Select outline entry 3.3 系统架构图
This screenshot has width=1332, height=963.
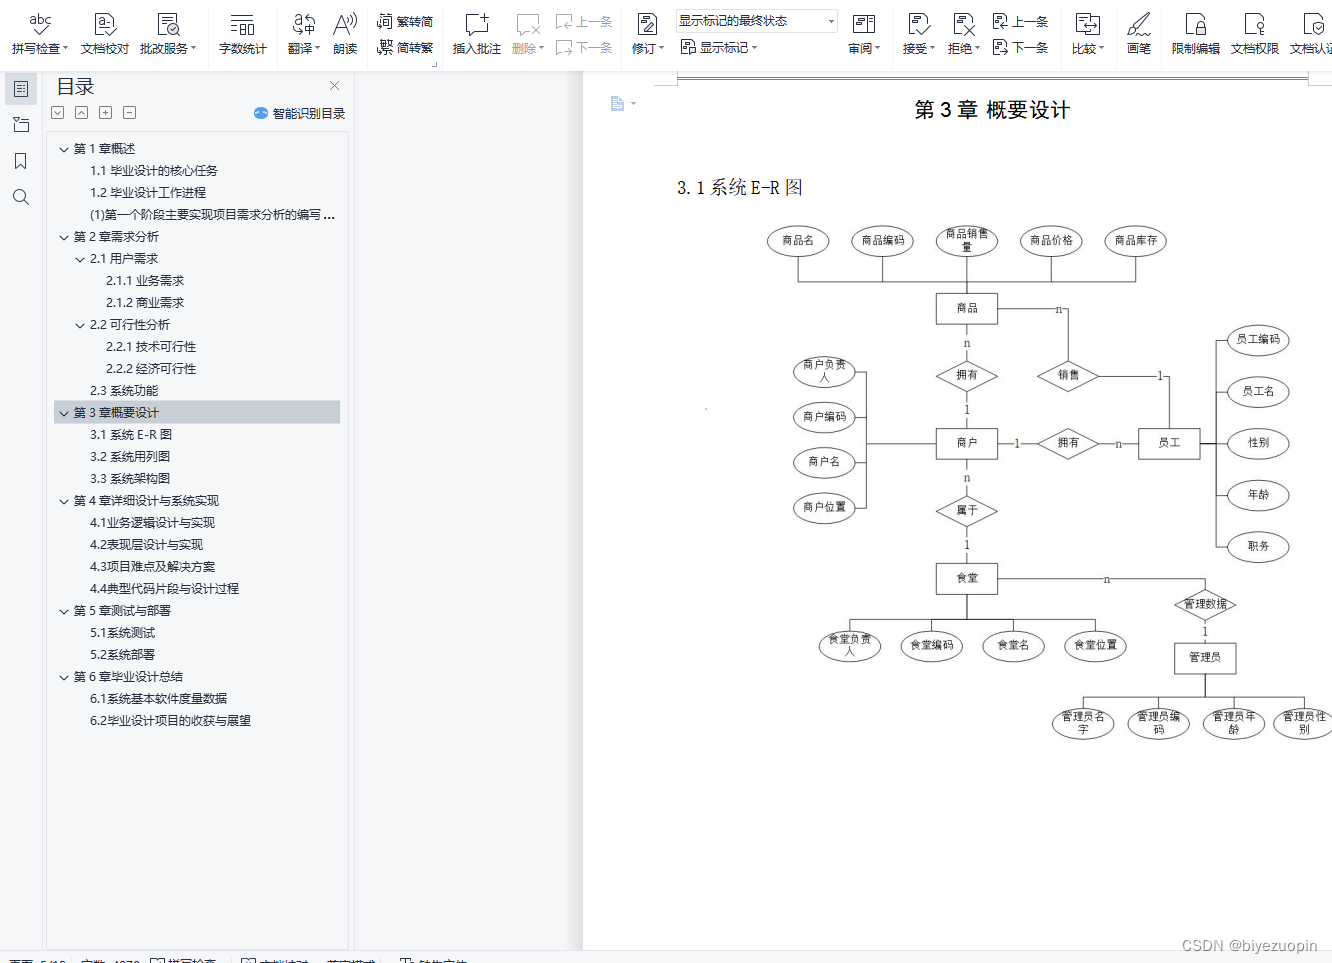130,479
